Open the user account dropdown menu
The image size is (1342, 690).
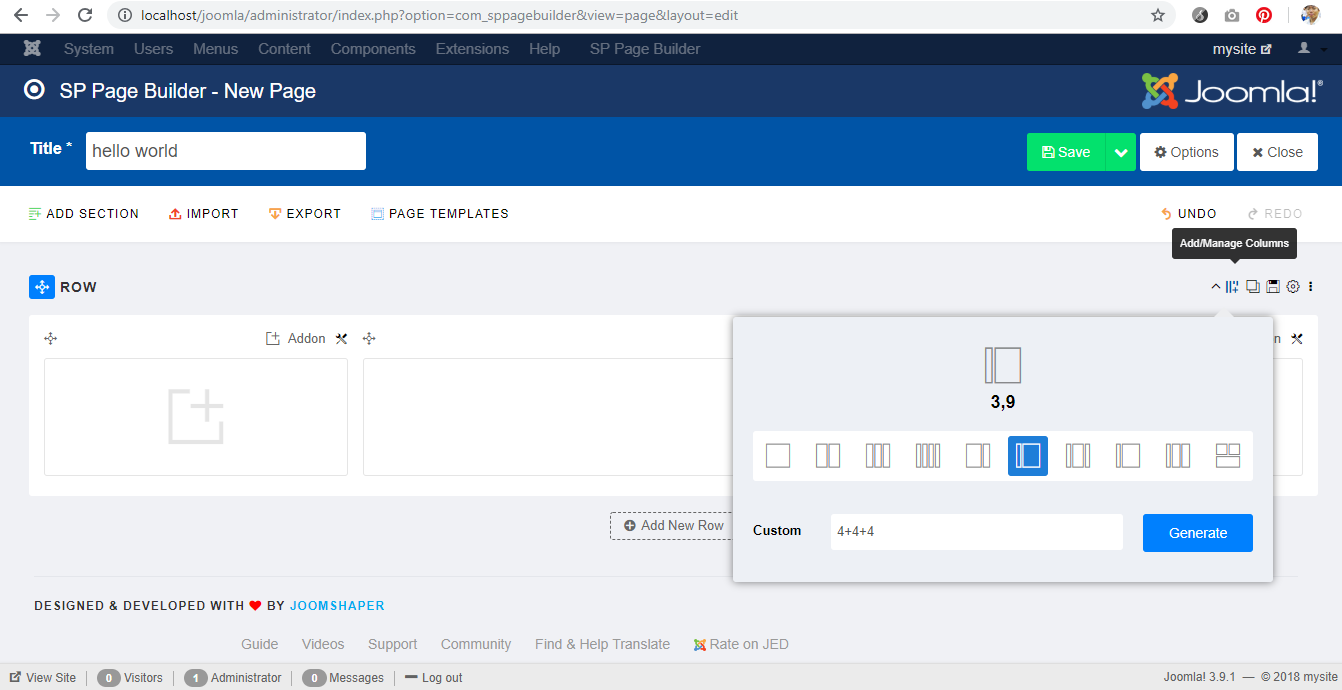(x=1310, y=49)
